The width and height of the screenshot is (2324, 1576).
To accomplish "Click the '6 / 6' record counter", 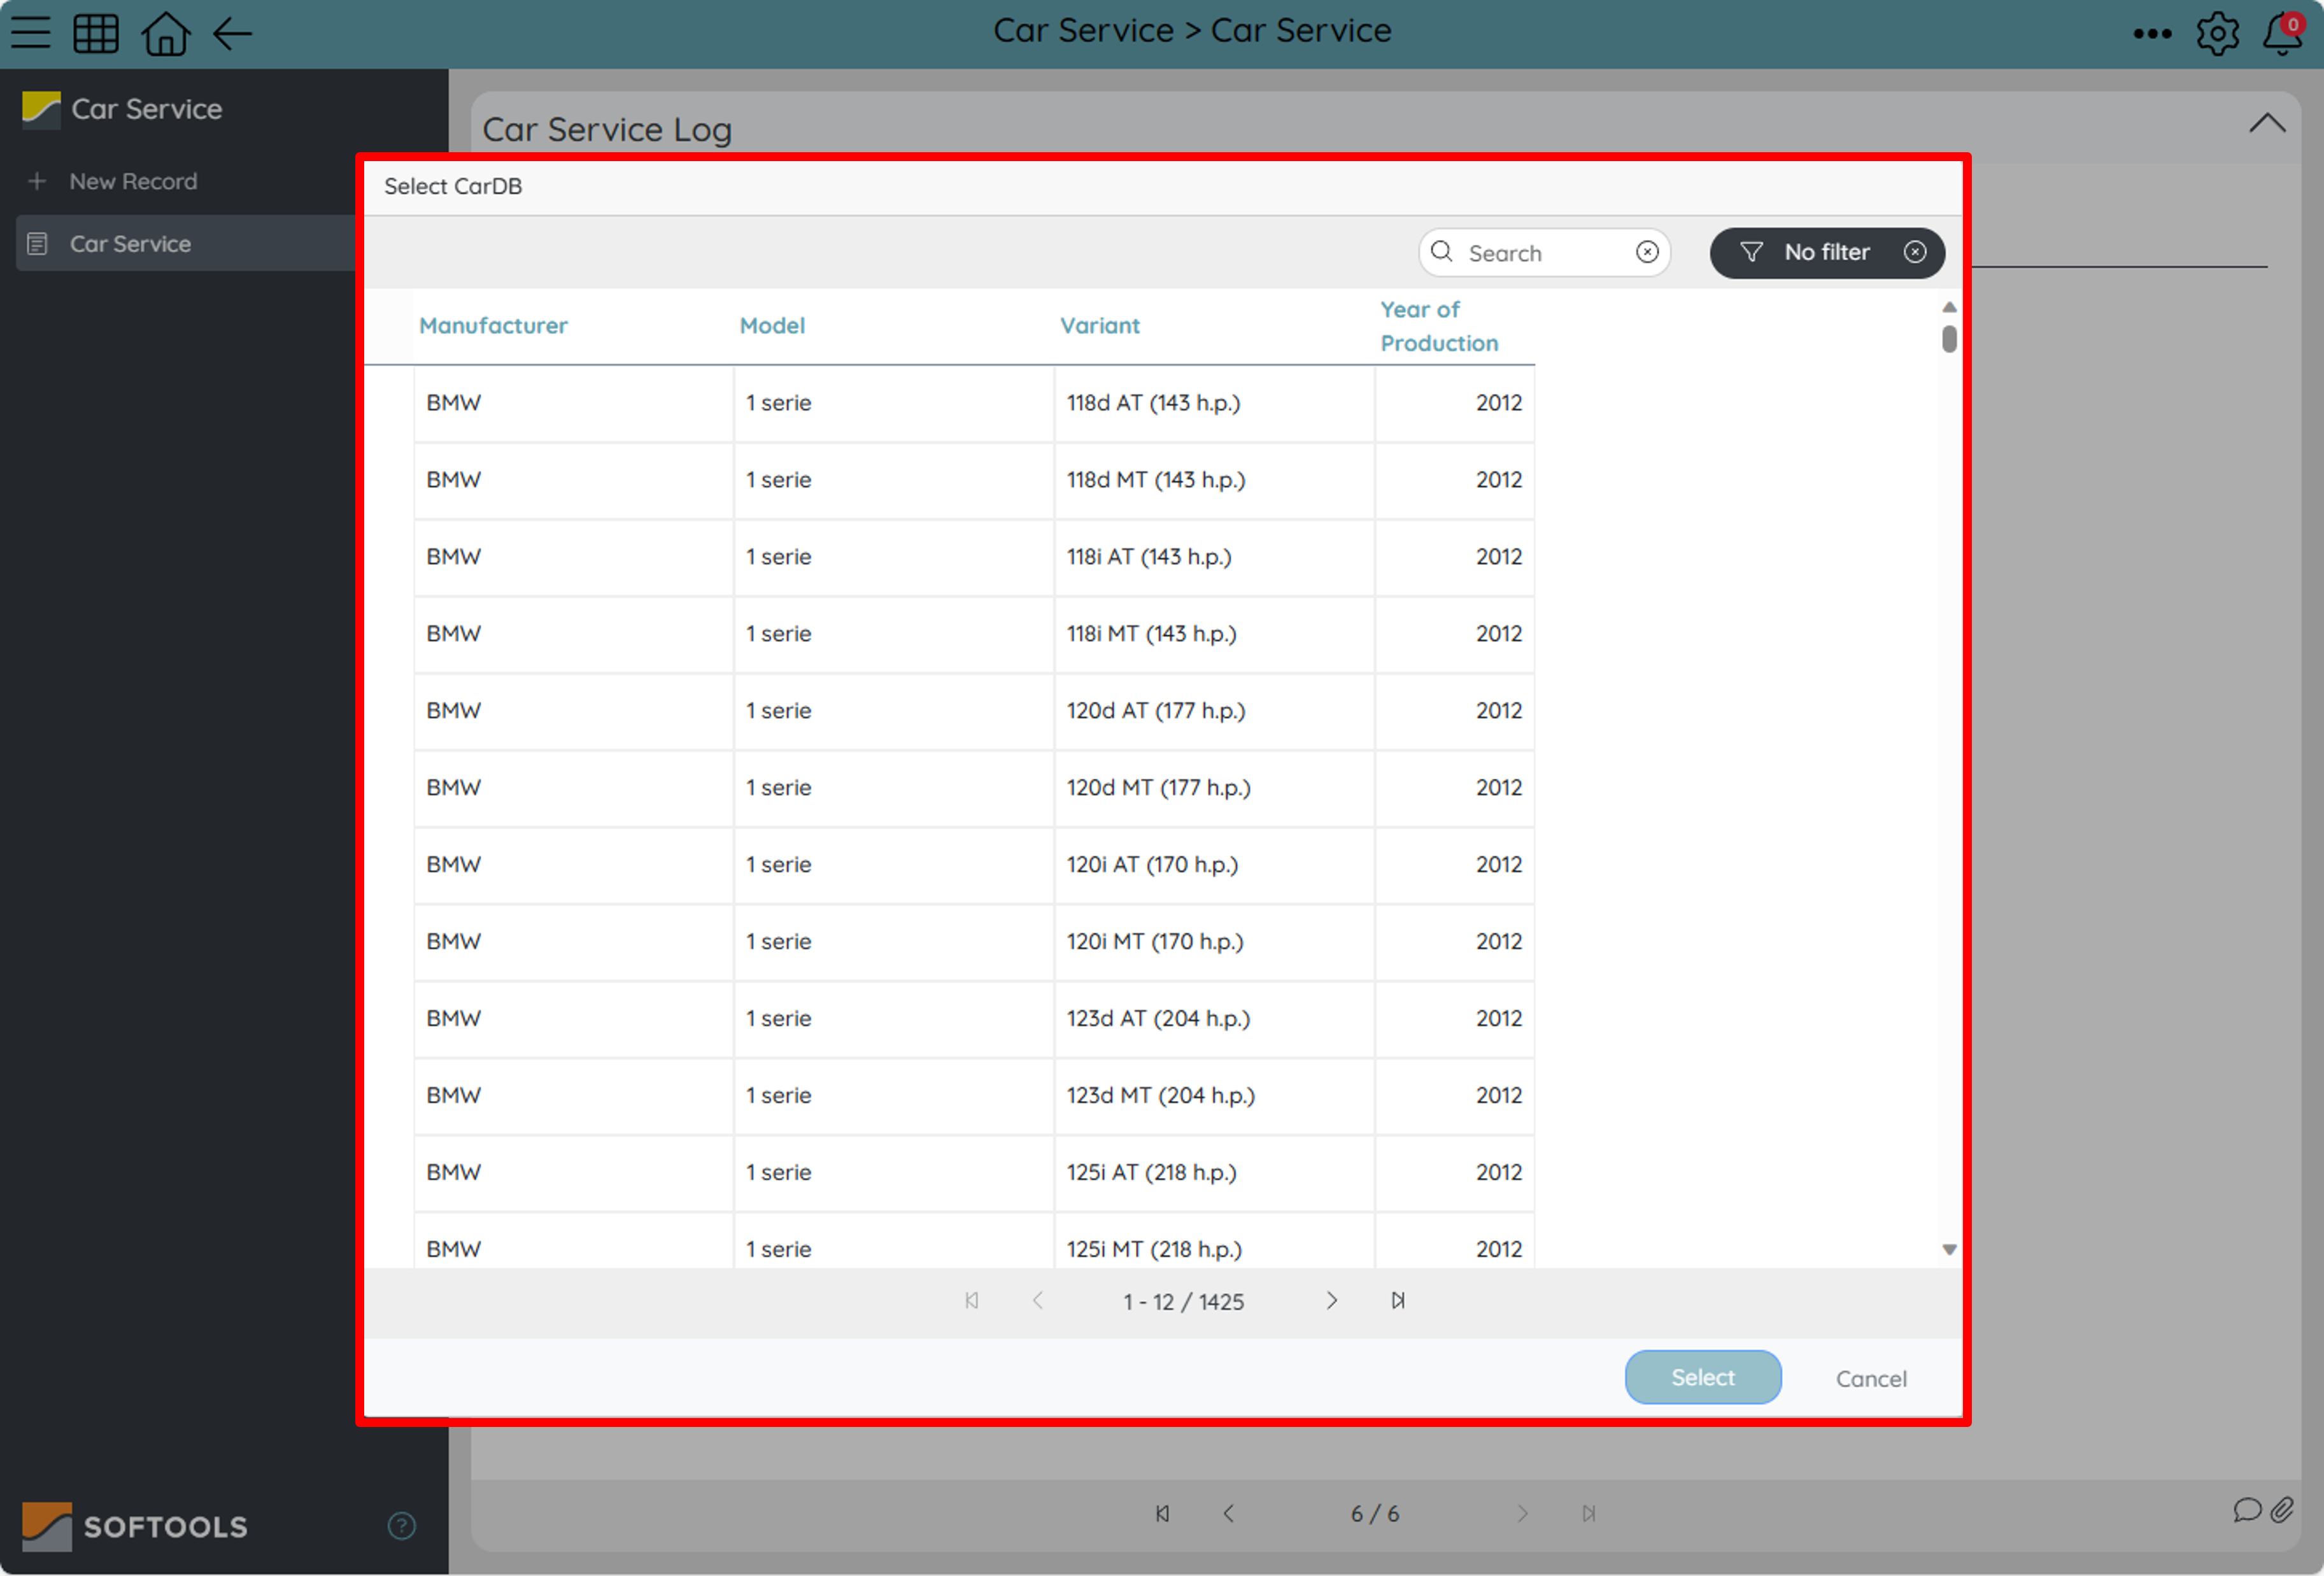I will (x=1375, y=1515).
